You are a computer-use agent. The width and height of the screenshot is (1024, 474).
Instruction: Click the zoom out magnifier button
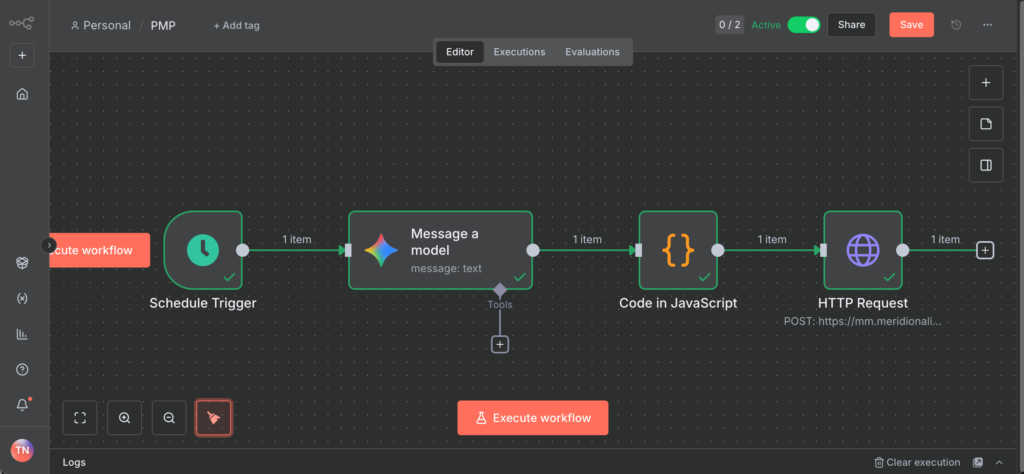tap(169, 418)
